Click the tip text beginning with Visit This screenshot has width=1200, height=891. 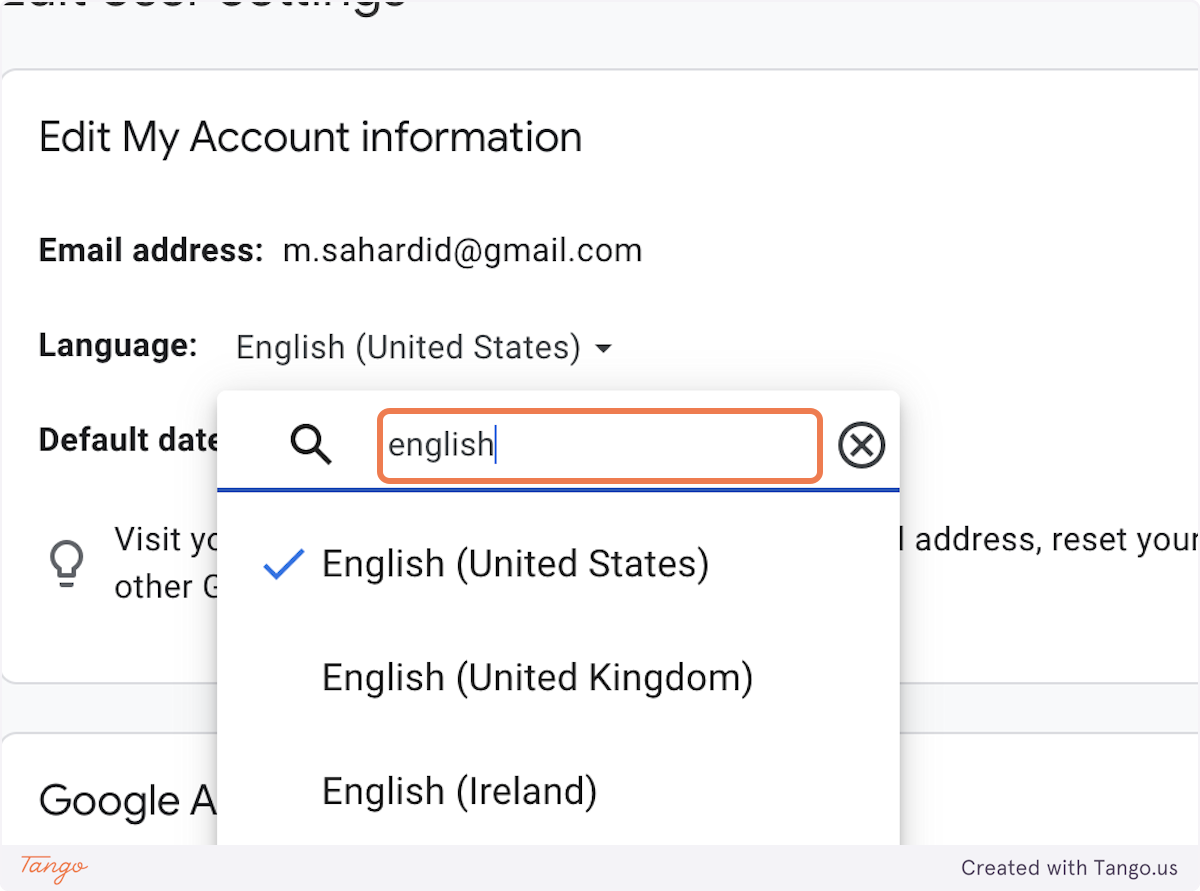click(x=160, y=563)
